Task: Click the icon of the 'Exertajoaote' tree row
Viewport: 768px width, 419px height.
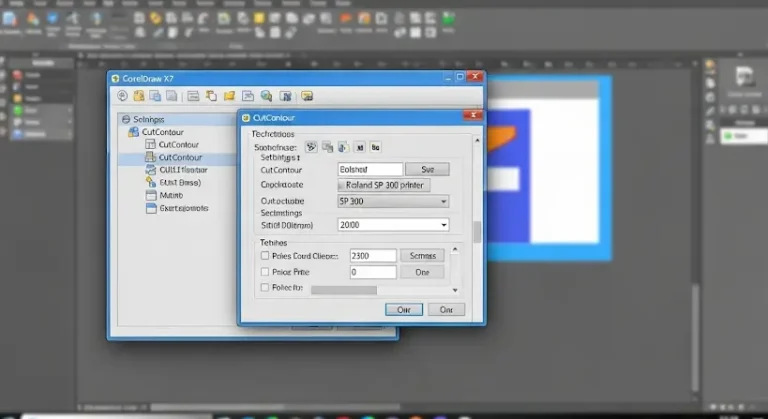Action: coord(151,208)
